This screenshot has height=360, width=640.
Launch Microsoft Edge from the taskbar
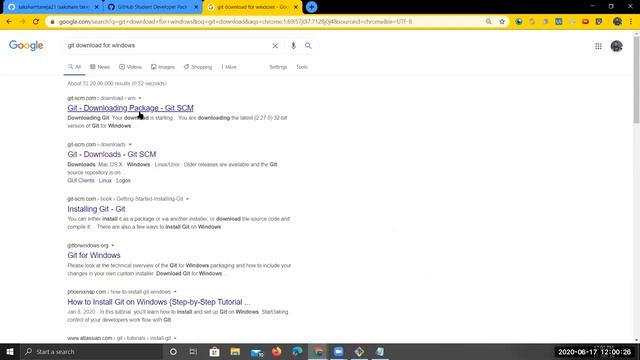point(297,351)
